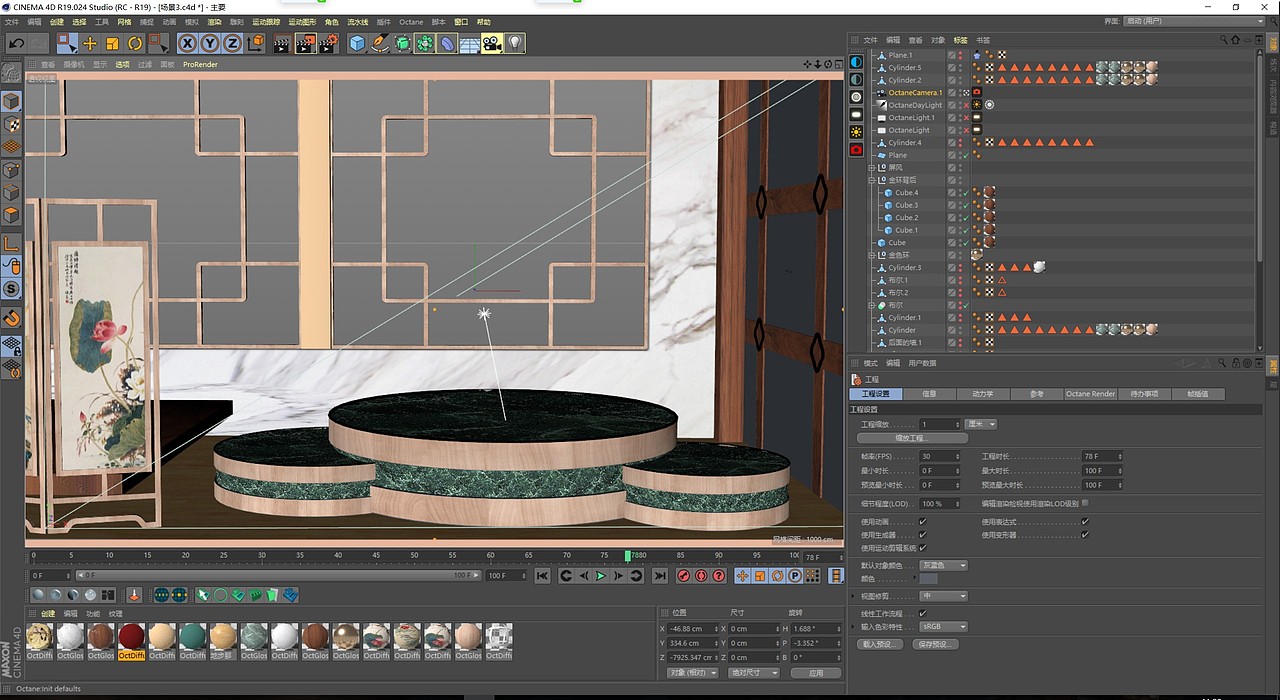This screenshot has width=1280, height=700.
Task: Open the 灰蓝色 default object color dropdown
Action: pos(944,566)
